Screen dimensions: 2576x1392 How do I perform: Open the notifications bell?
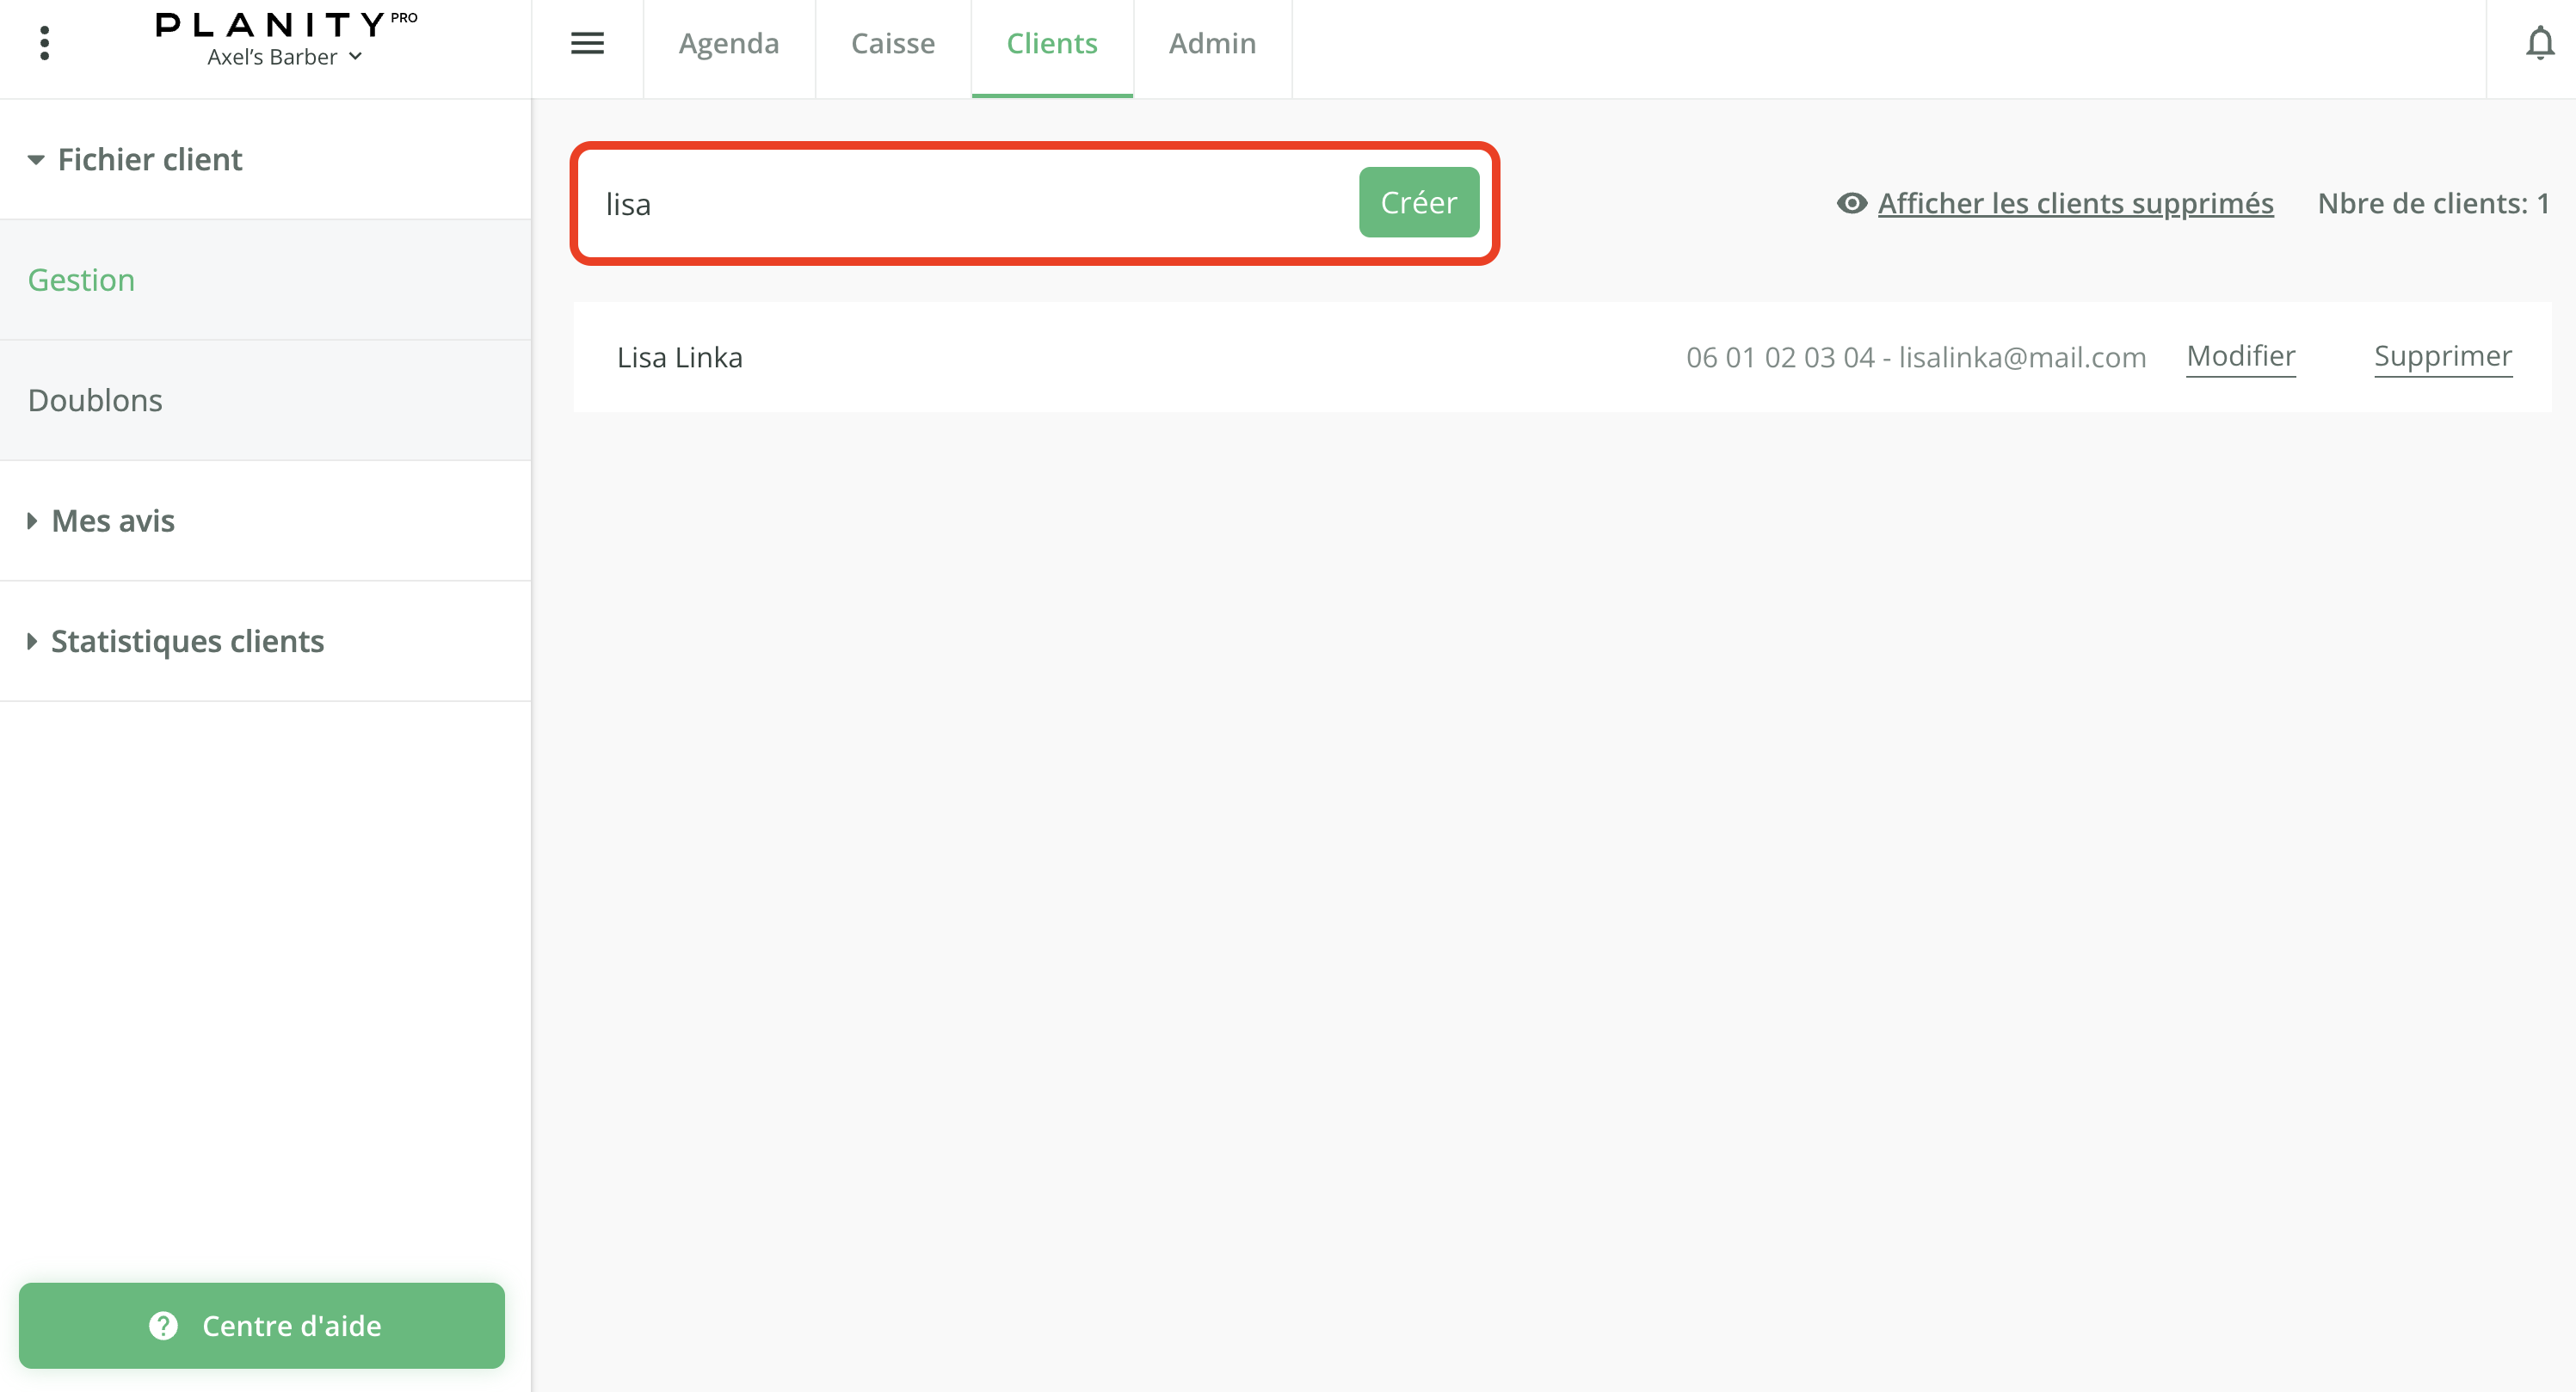click(2539, 43)
